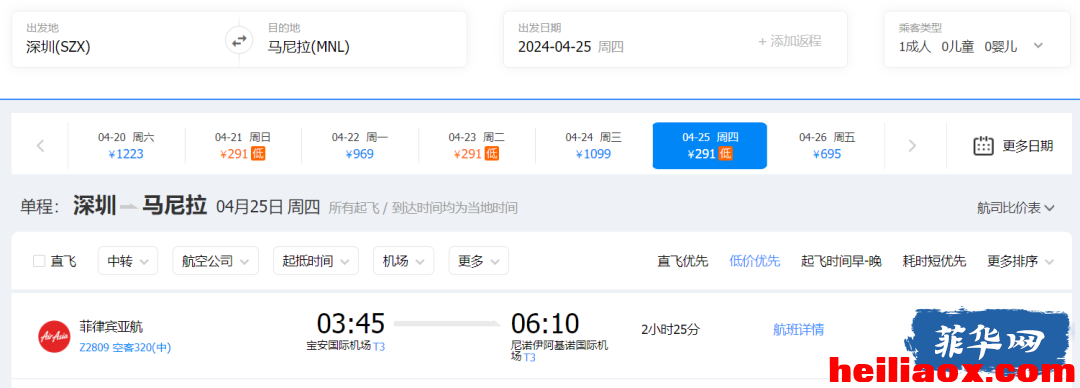Viewport: 1080px width, 388px height.
Task: Click 尼诺伊阿基诺国际机场 T3 text
Action: tap(560, 351)
